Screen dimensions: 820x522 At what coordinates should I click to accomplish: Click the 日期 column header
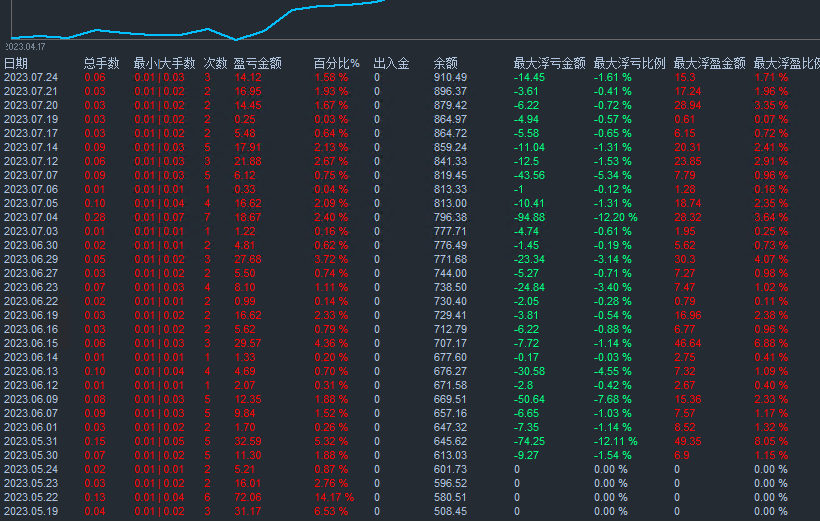16,63
